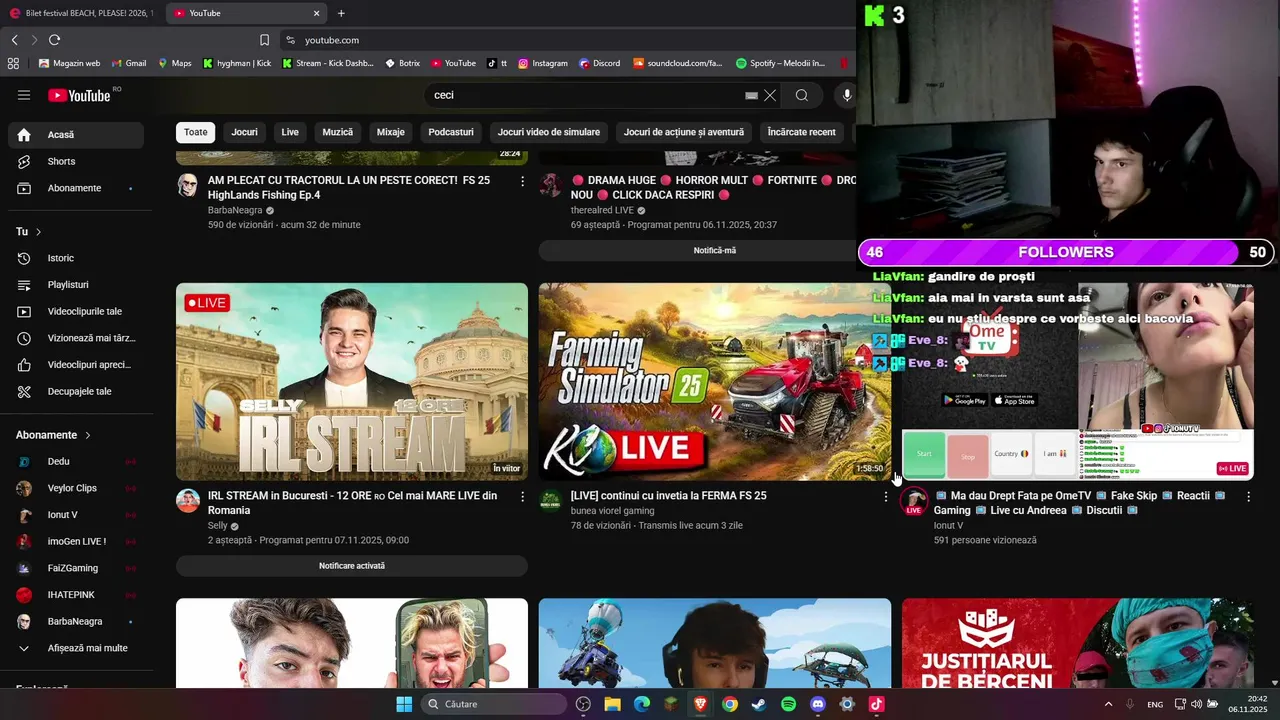This screenshot has width=1280, height=720.
Task: Open the YouTube hamburger guide menu
Action: [x=24, y=95]
